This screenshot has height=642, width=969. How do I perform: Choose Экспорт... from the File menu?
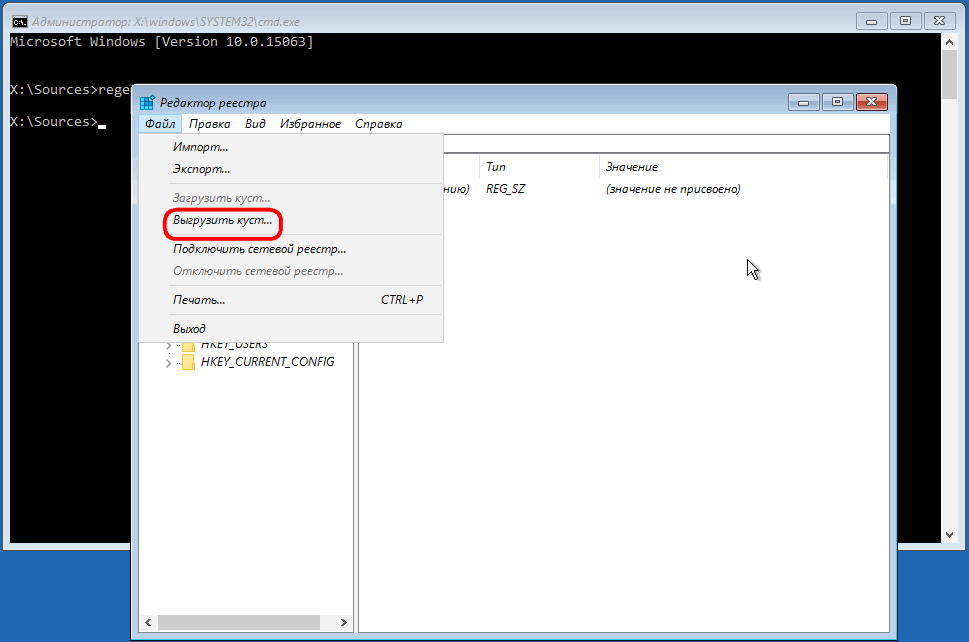coord(291,169)
